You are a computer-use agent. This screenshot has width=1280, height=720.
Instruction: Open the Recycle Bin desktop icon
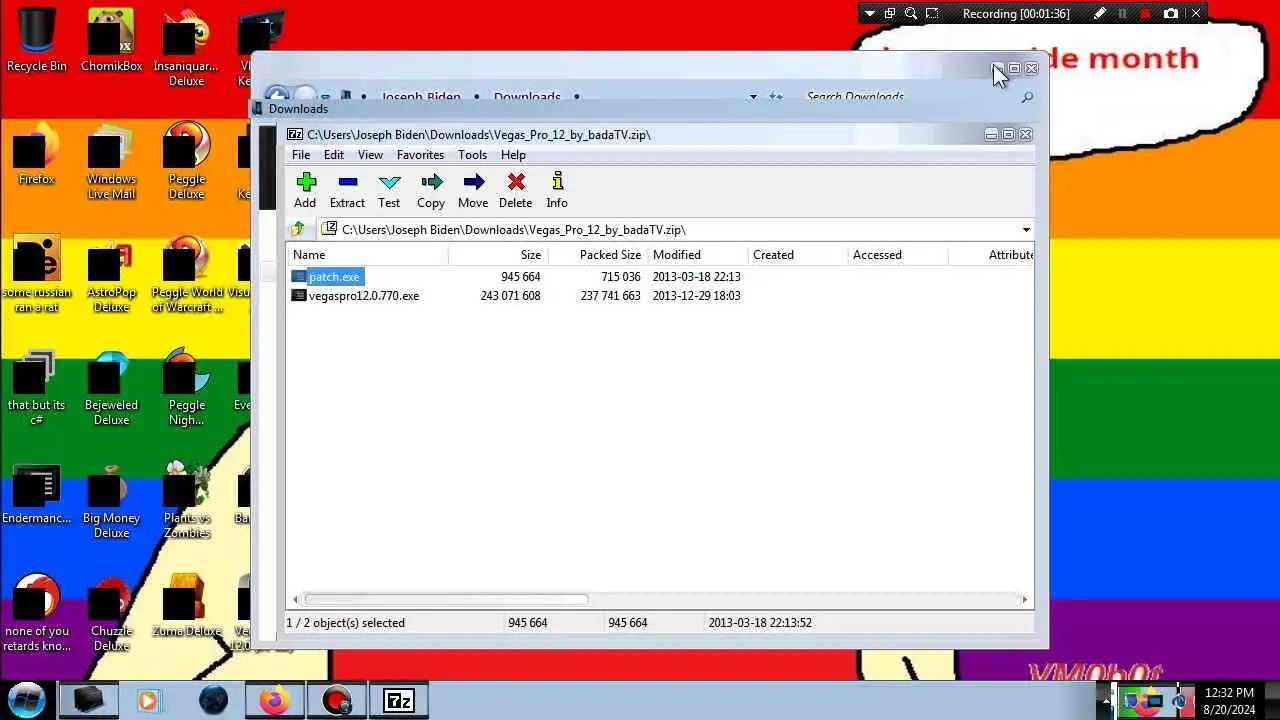37,40
